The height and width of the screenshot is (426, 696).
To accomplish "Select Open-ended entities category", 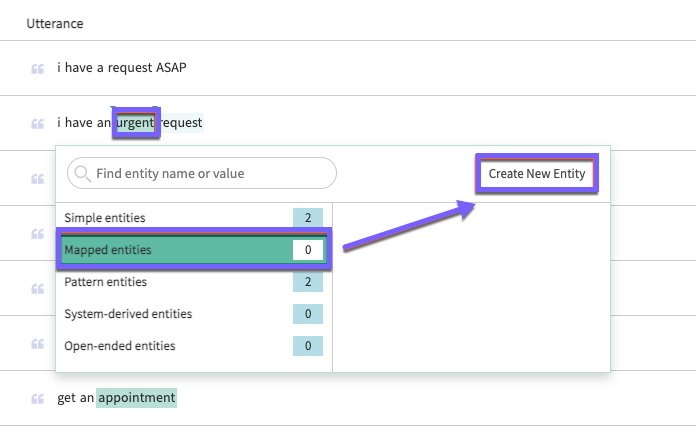I will point(194,346).
